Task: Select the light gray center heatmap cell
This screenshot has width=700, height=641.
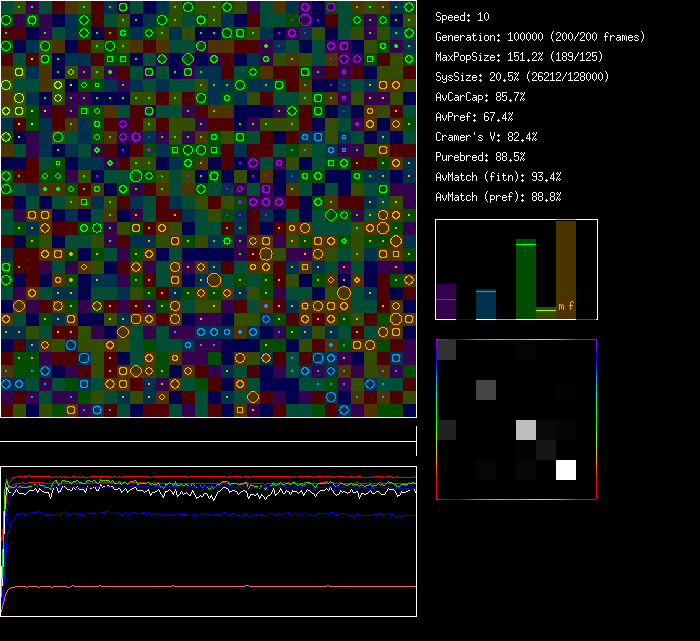Action: [x=526, y=430]
